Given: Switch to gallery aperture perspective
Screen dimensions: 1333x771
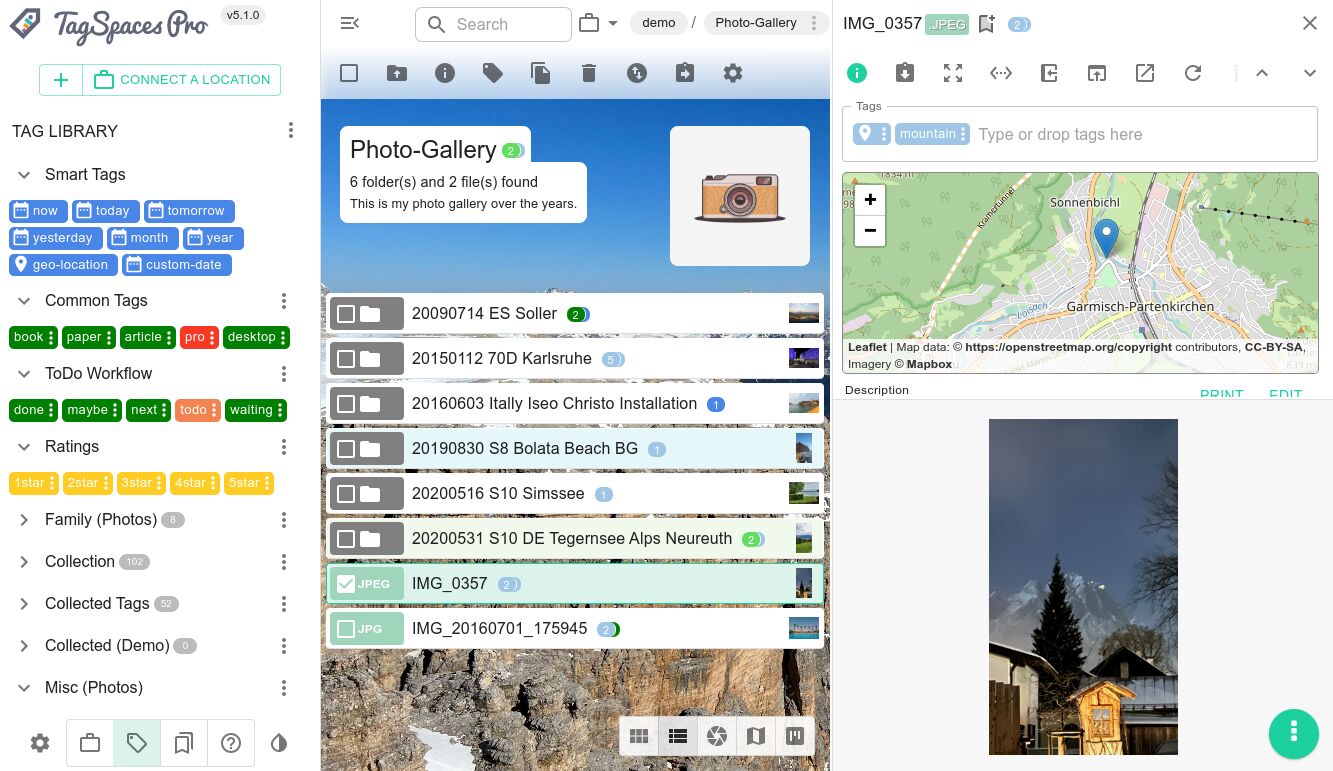Looking at the screenshot, I should pos(717,737).
